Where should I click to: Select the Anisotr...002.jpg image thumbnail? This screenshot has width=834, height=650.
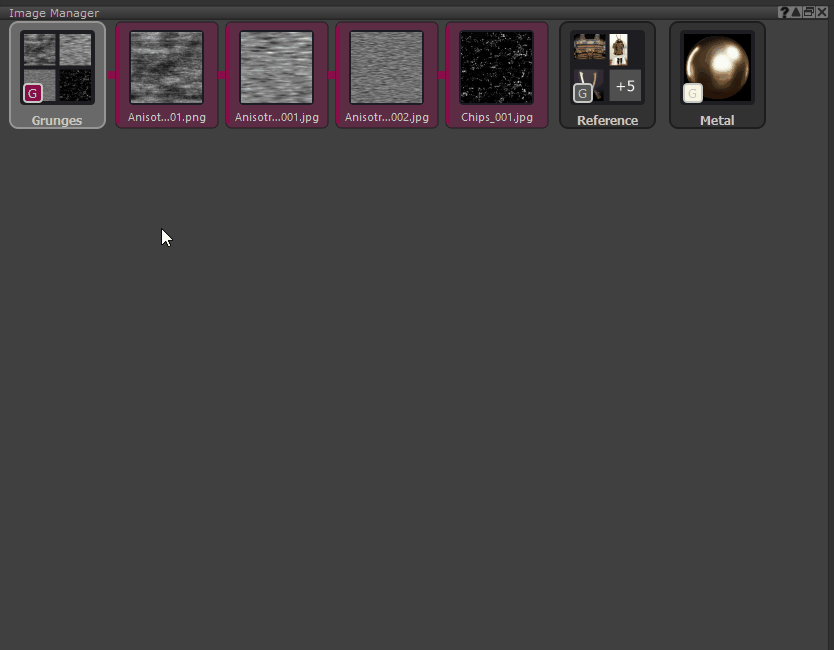[x=387, y=67]
